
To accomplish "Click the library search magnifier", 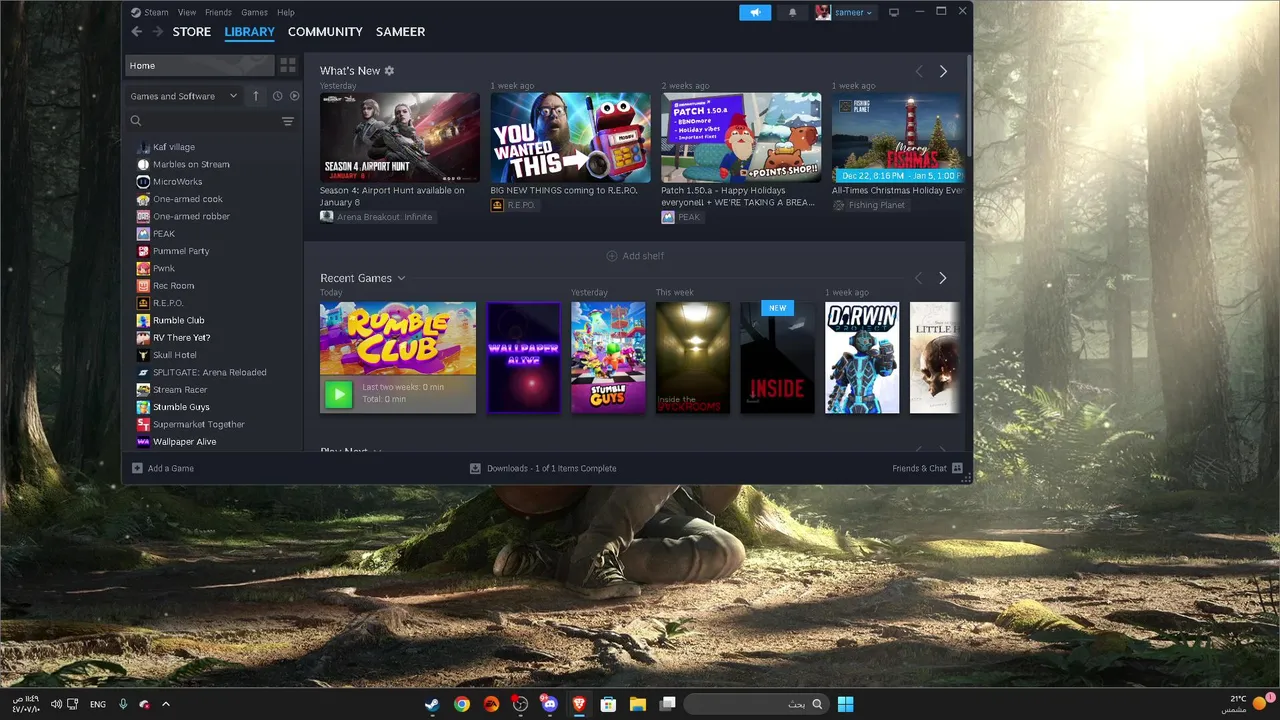I will (x=136, y=121).
